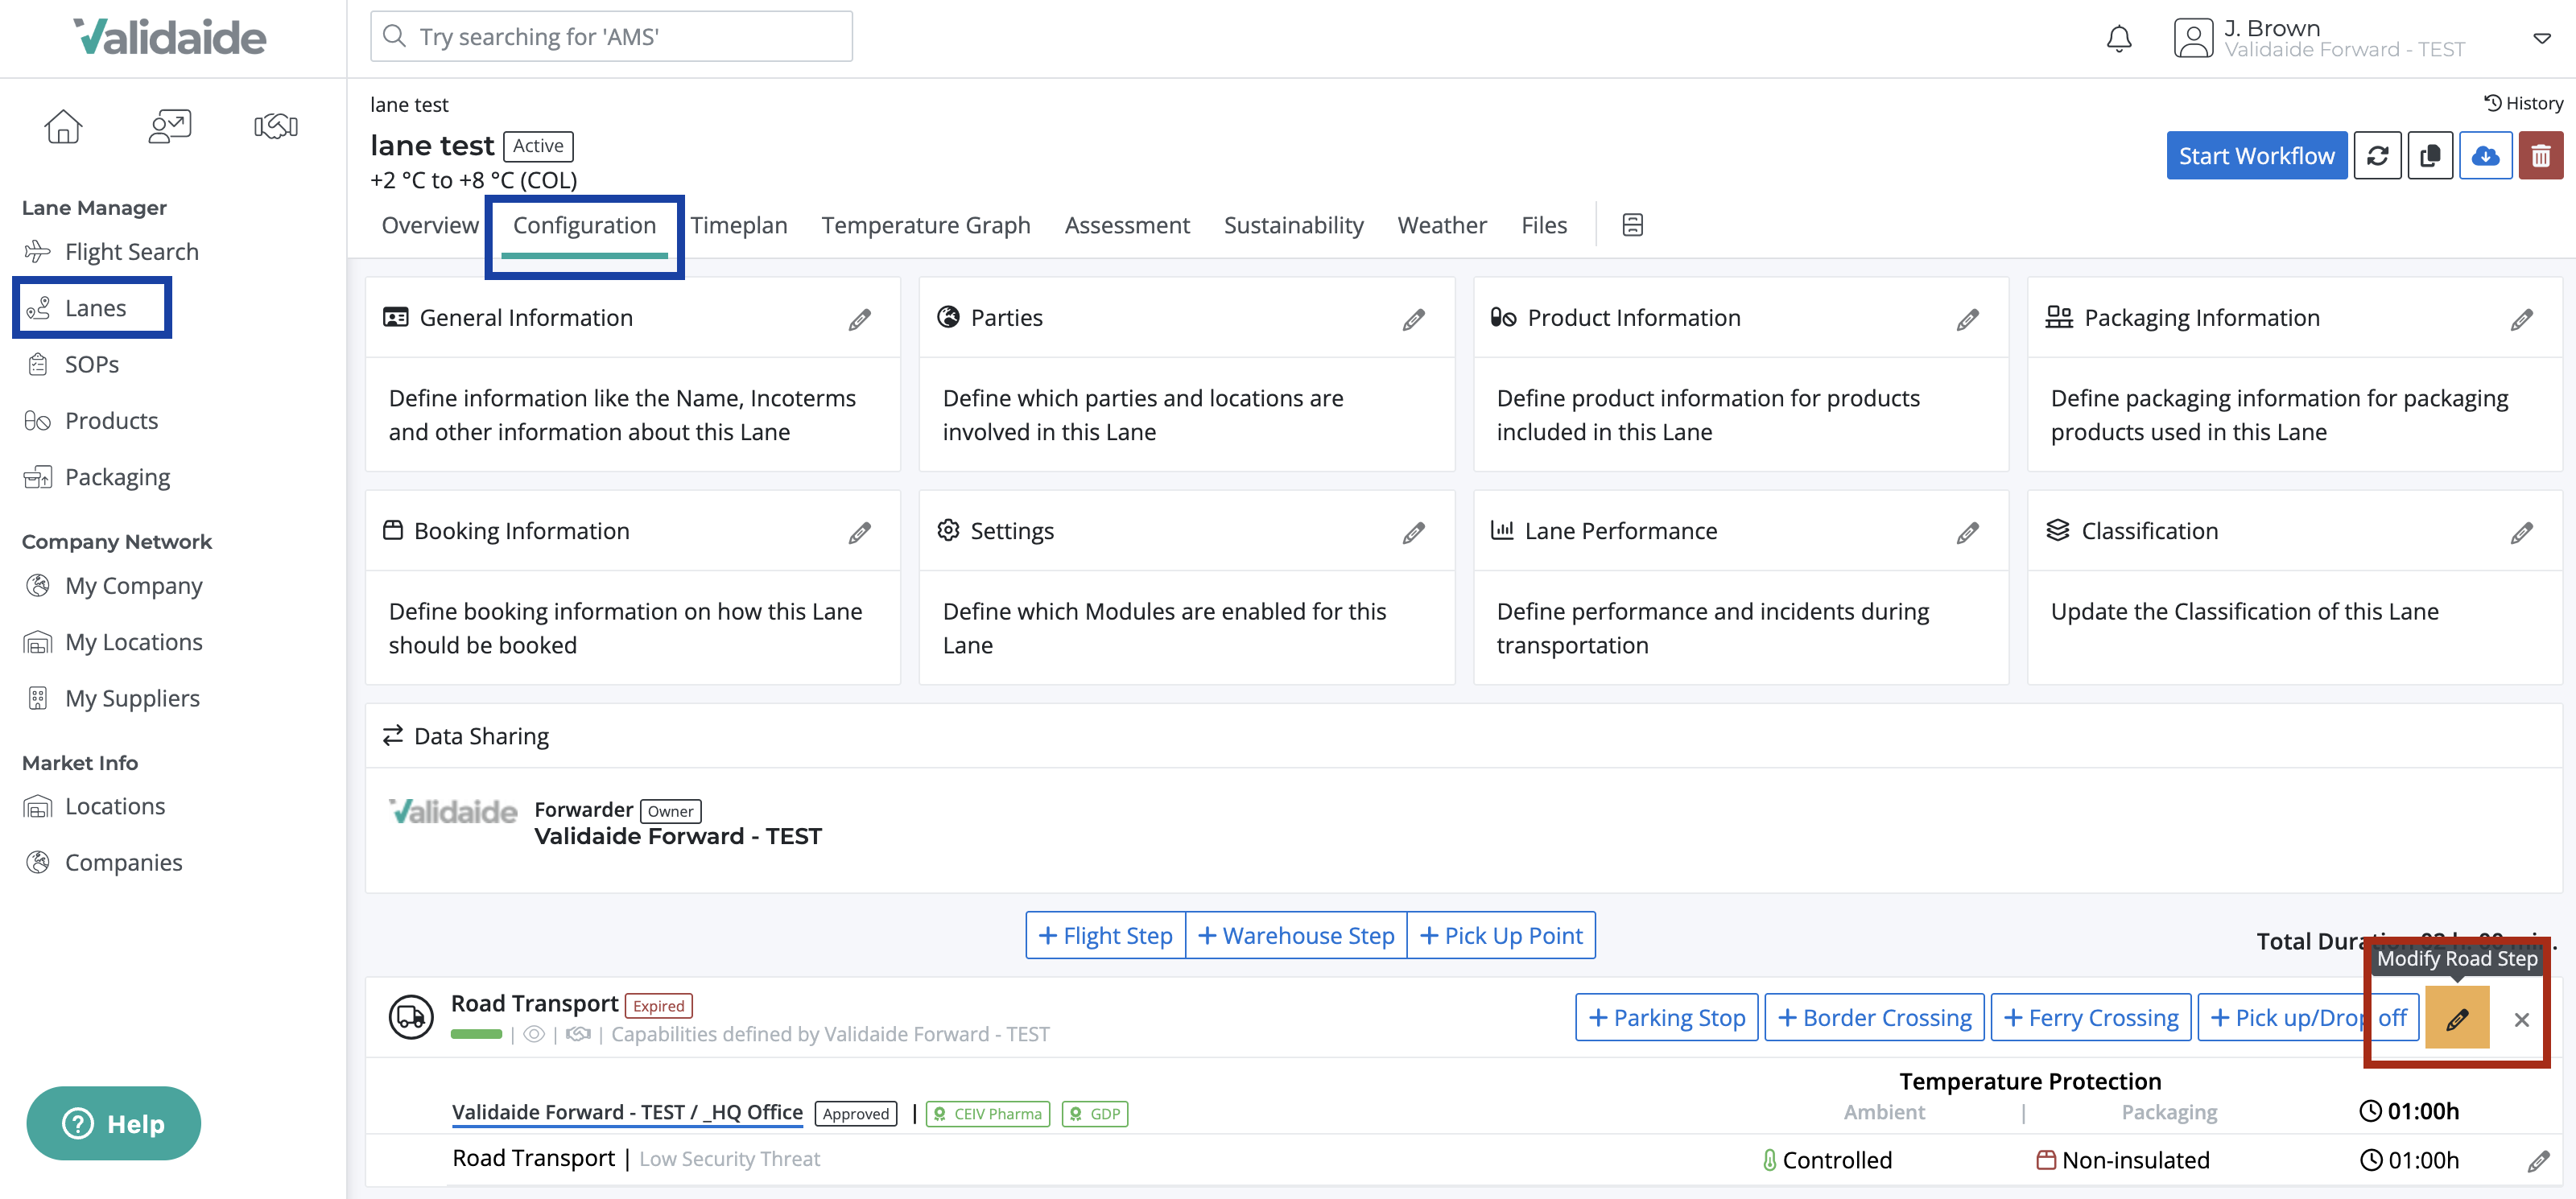Click the notification bell icon
Viewport: 2576px width, 1199px height.
coord(2118,39)
